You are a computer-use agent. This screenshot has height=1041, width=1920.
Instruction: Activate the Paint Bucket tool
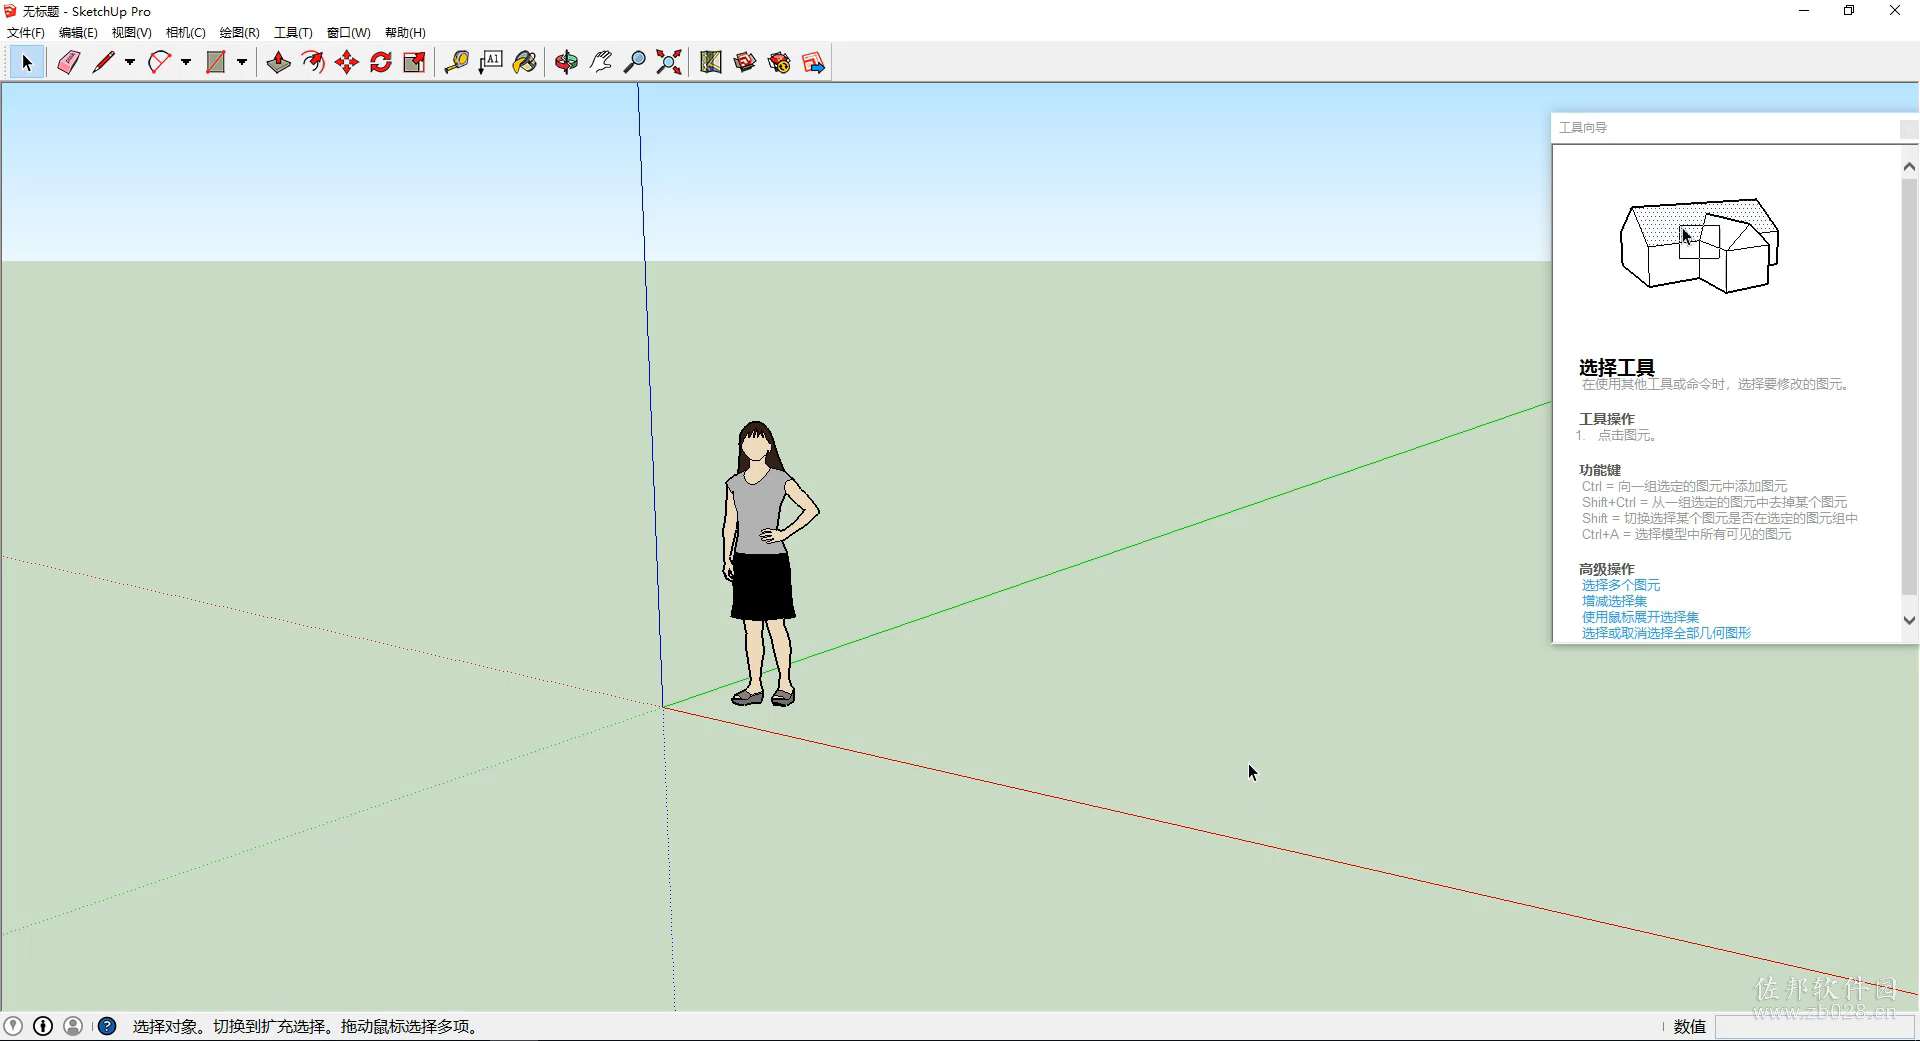(525, 63)
